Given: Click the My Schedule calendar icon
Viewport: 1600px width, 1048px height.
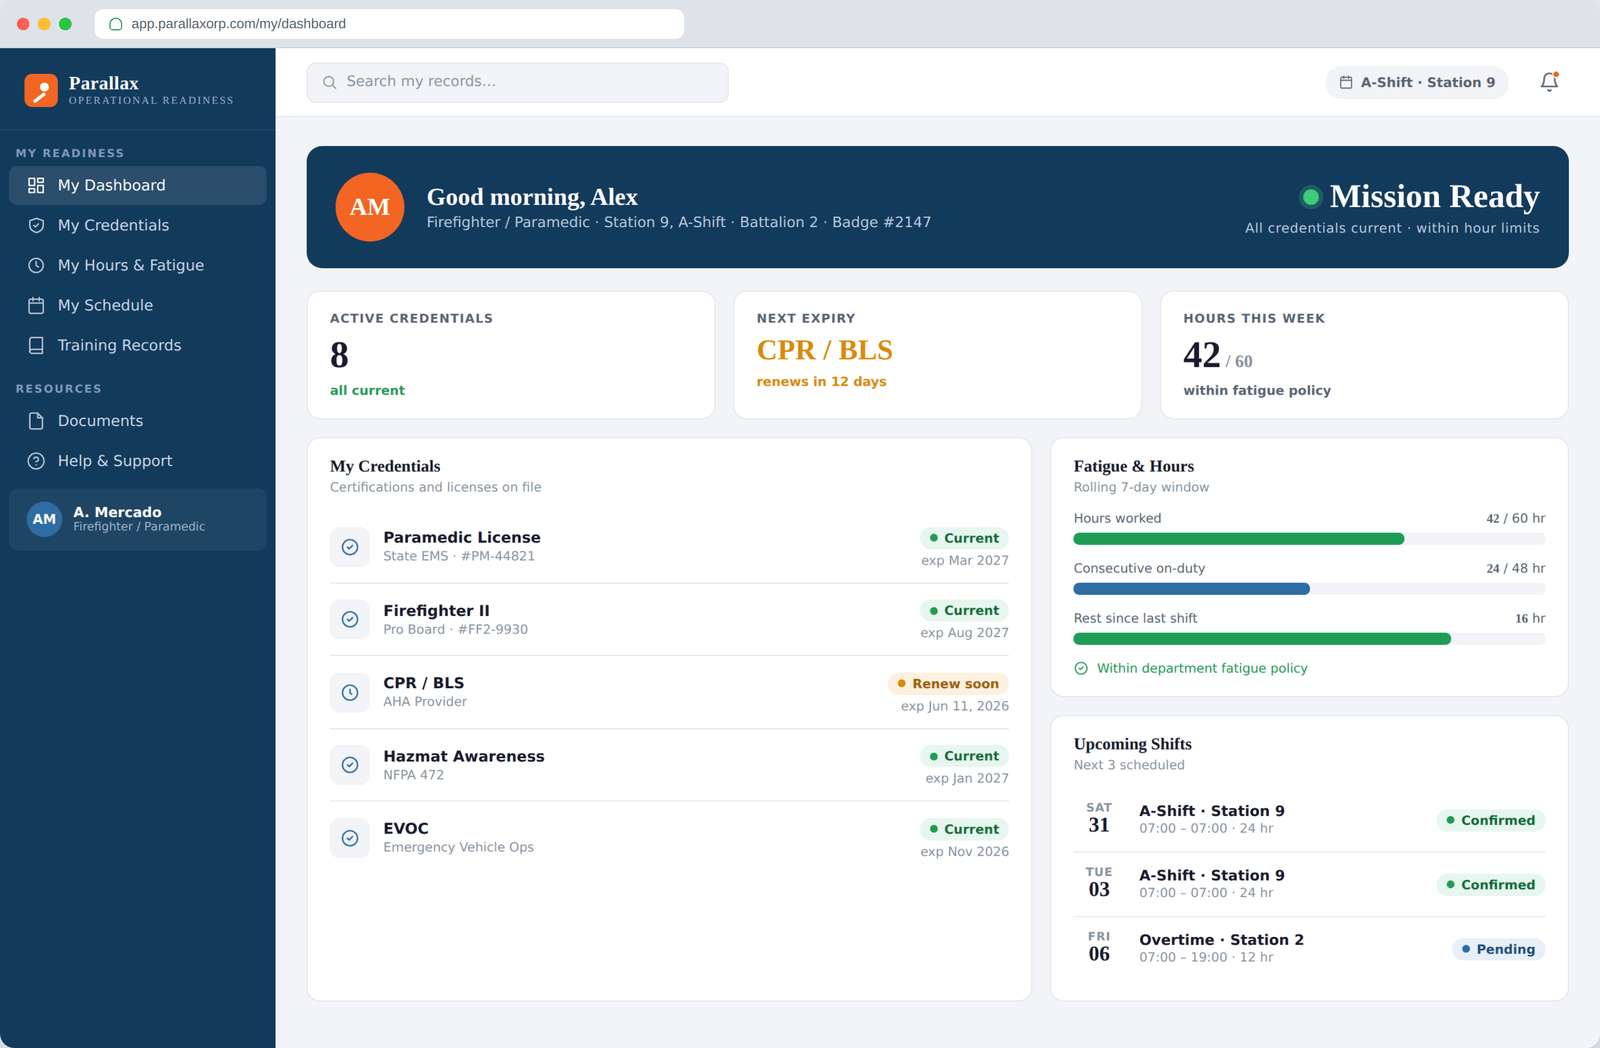Looking at the screenshot, I should (x=36, y=305).
